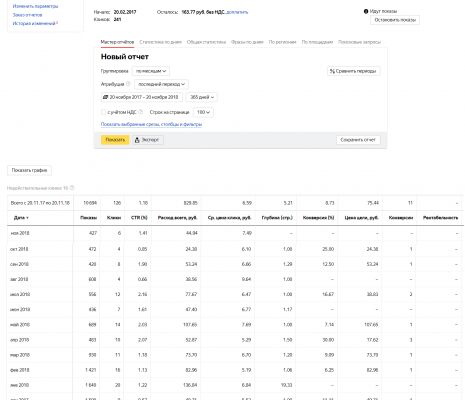Enable the с учётом НДС checkbox

pyautogui.click(x=103, y=112)
